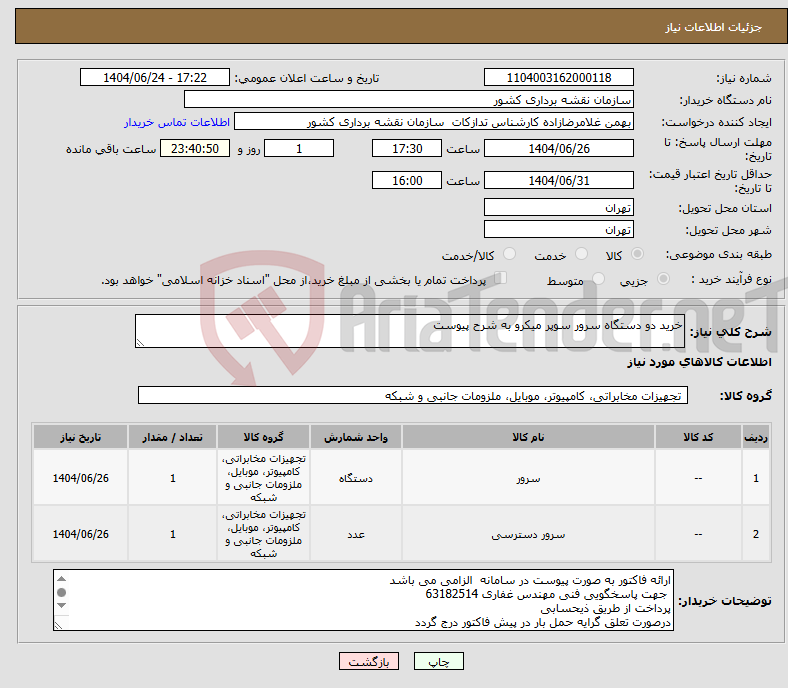Click the چاپ print button
This screenshot has height=688, width=788.
[439, 661]
